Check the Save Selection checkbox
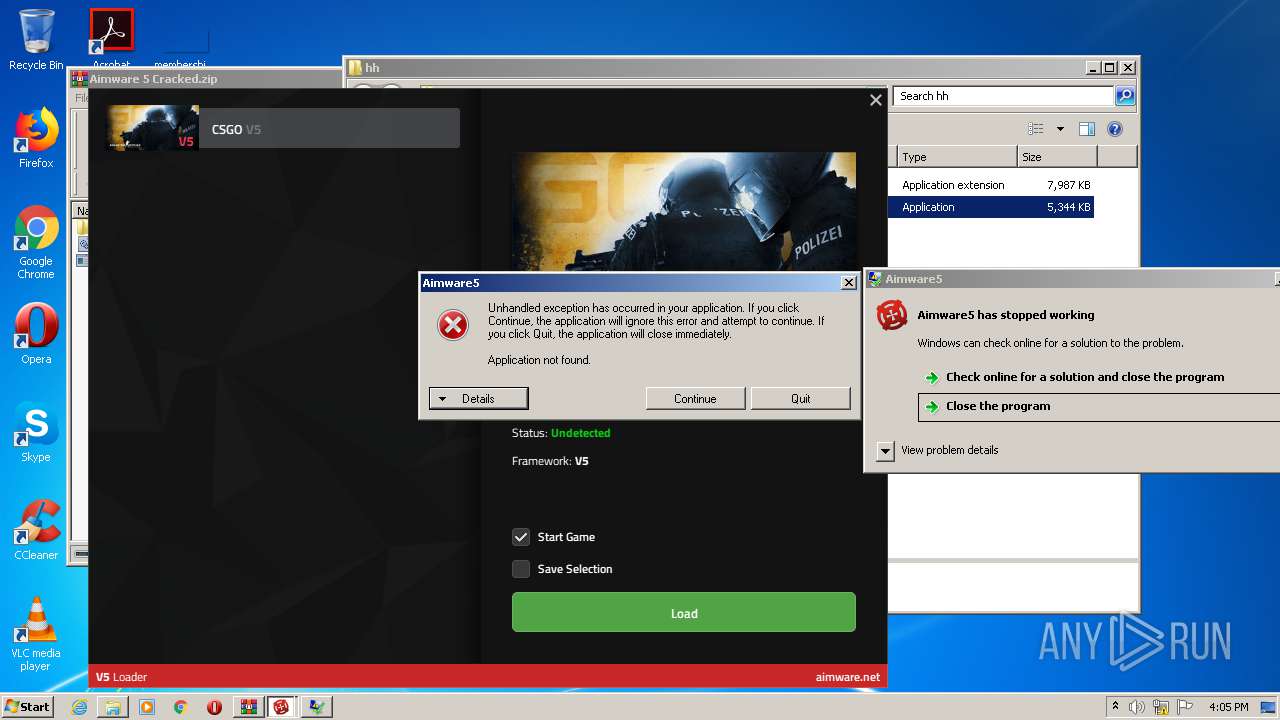The image size is (1280, 720). pos(521,569)
